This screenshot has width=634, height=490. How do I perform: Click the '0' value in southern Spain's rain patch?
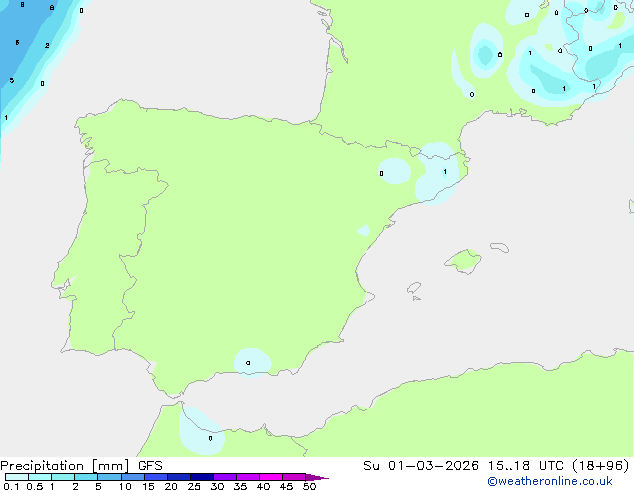[x=248, y=363]
